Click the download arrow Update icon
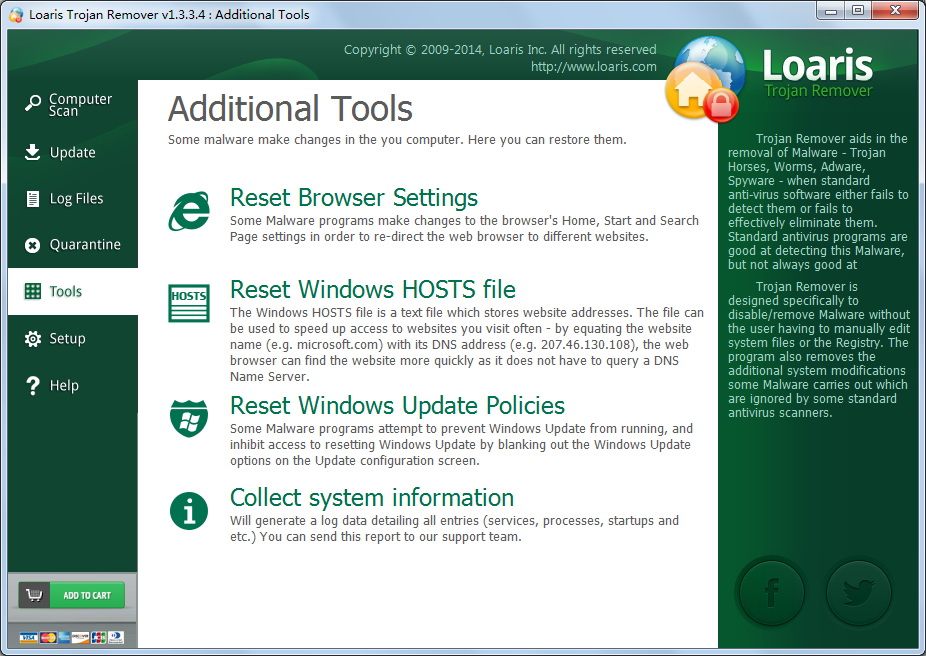The width and height of the screenshot is (926, 656). (x=32, y=152)
